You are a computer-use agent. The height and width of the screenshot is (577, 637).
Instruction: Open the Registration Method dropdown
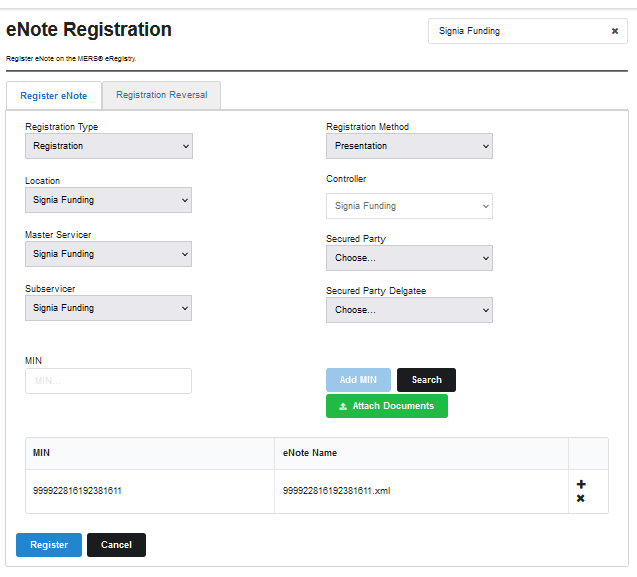(409, 146)
